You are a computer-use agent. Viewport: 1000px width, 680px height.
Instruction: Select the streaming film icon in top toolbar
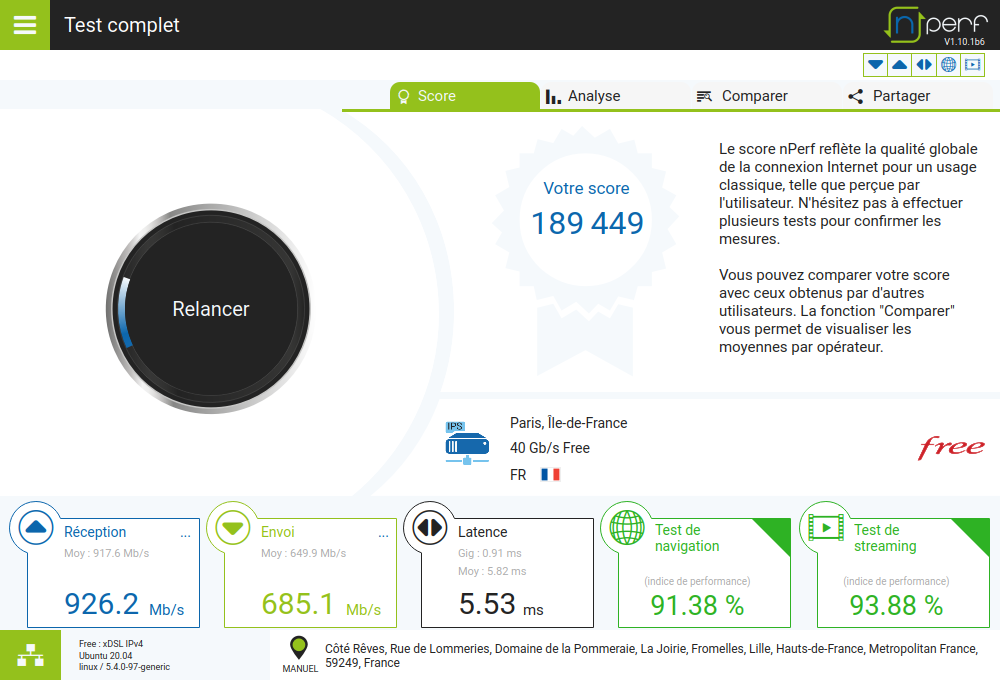point(973,64)
